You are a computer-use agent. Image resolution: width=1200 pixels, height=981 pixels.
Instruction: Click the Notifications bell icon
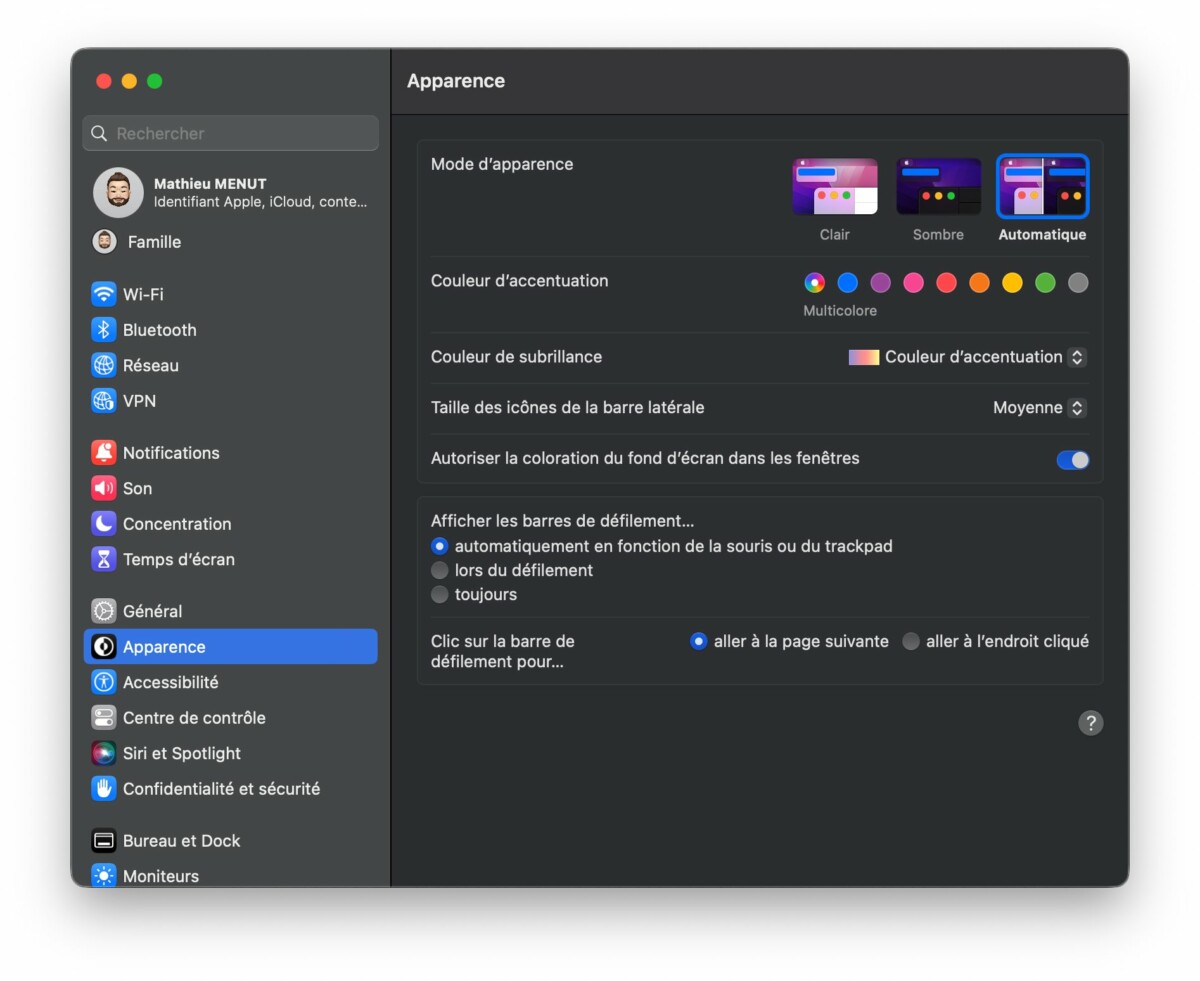pos(104,453)
